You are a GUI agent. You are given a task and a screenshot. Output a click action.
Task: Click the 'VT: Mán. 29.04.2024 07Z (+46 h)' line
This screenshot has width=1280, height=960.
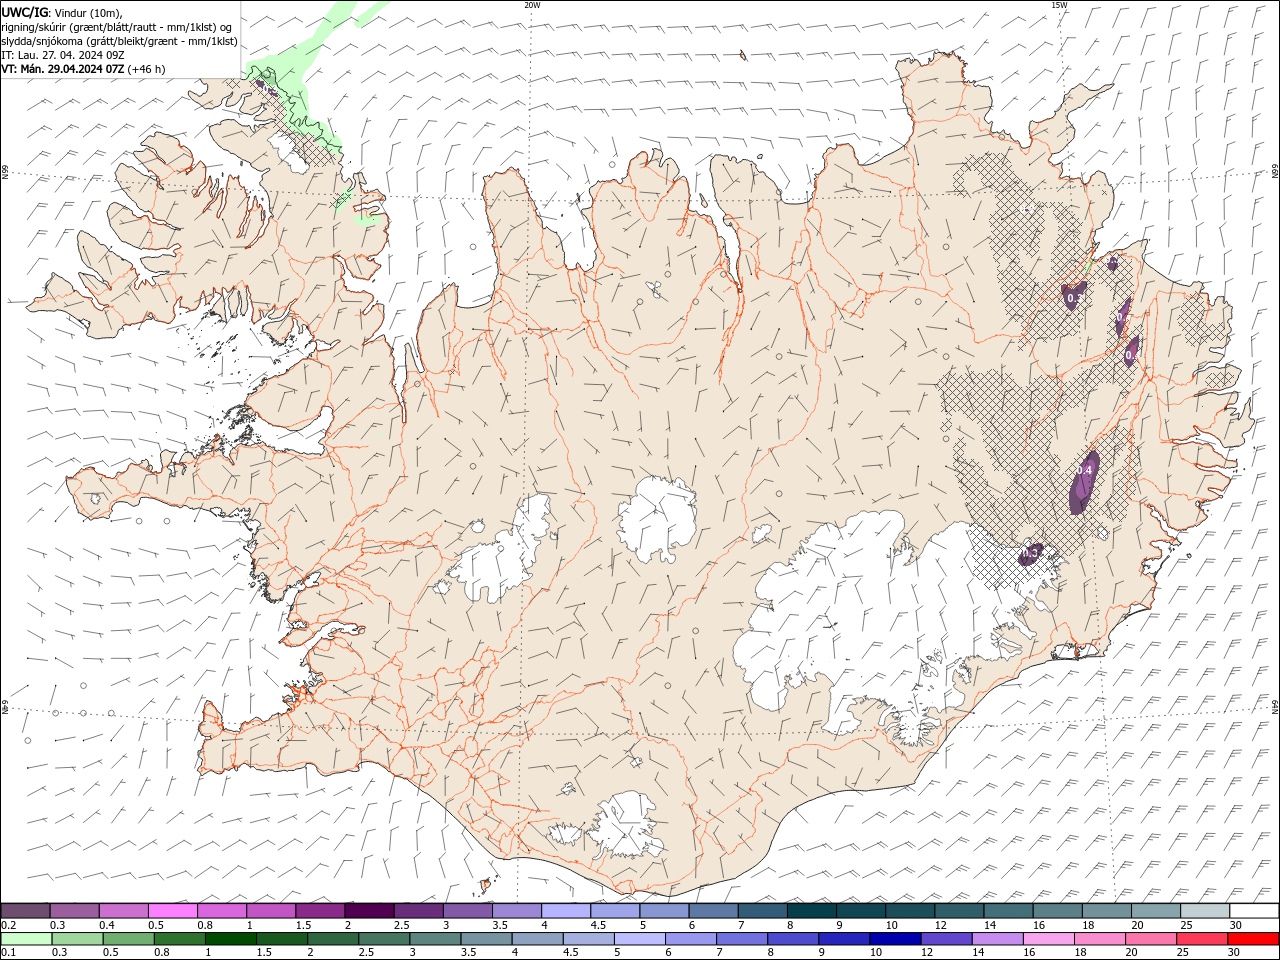coord(84,69)
